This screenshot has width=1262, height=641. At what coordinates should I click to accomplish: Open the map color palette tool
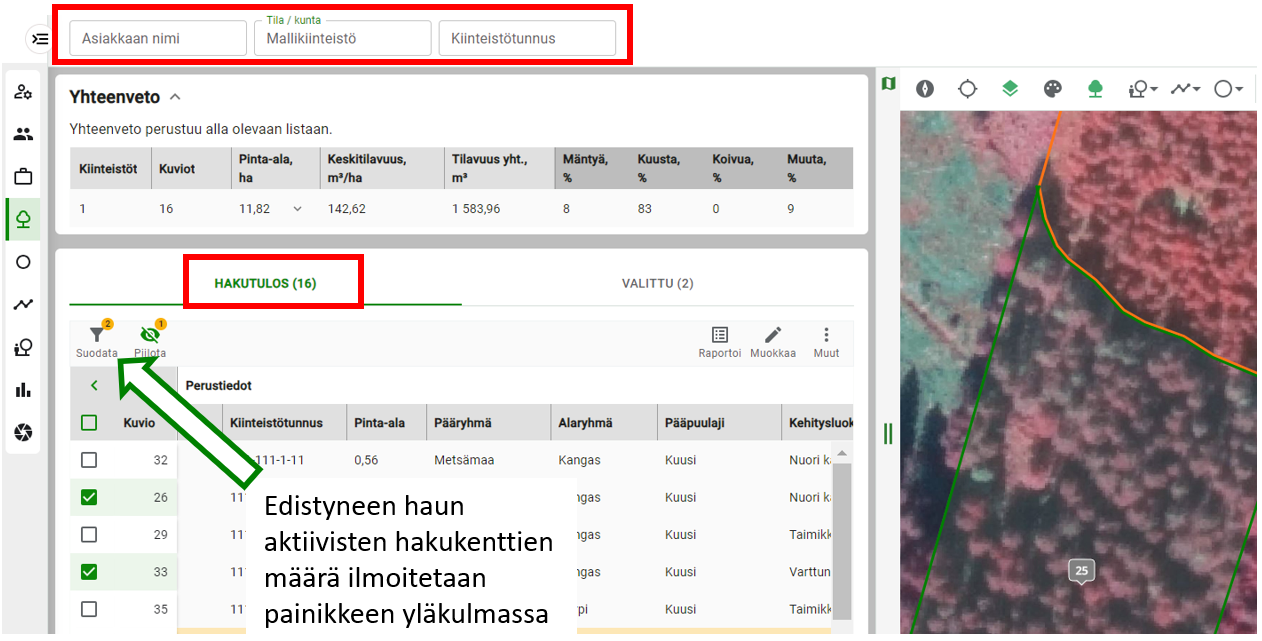pyautogui.click(x=1052, y=89)
